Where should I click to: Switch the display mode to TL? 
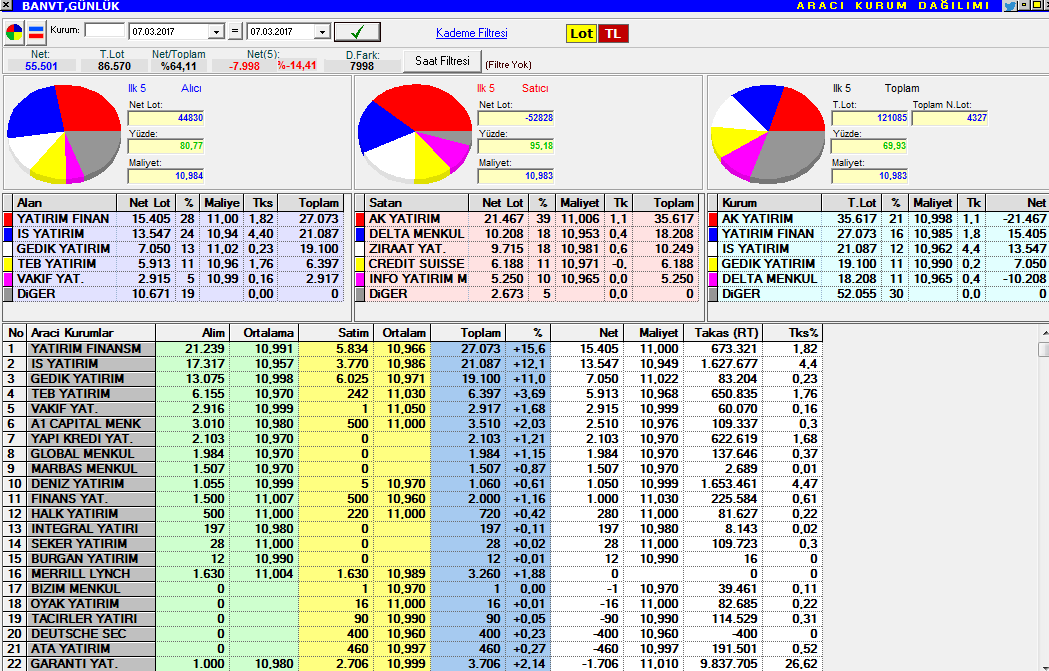coord(613,33)
